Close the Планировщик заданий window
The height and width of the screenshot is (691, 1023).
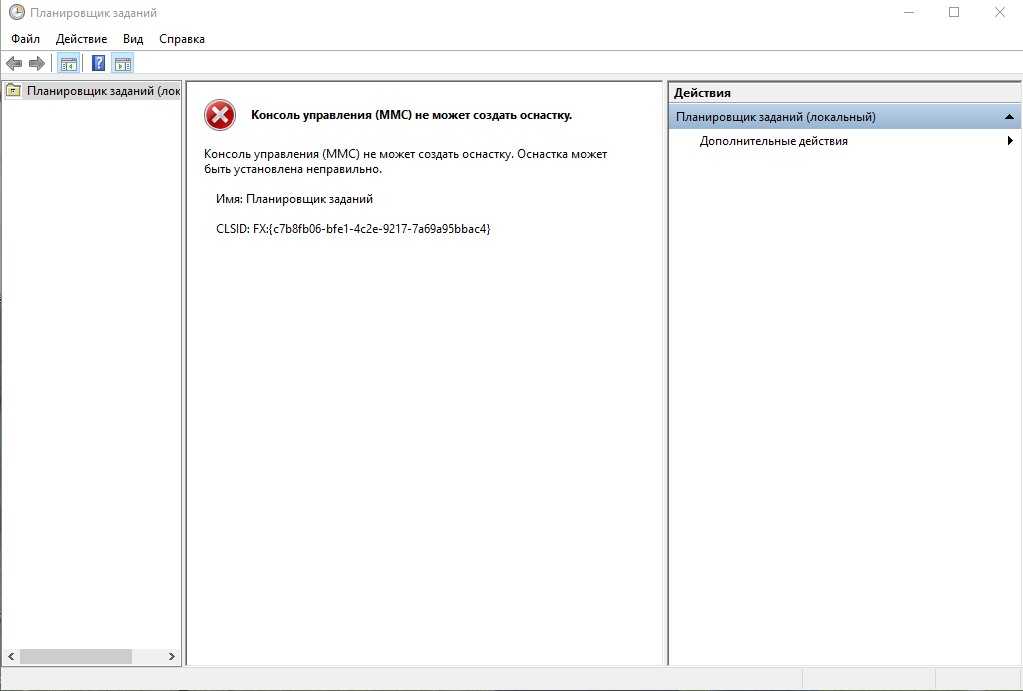[x=1000, y=12]
